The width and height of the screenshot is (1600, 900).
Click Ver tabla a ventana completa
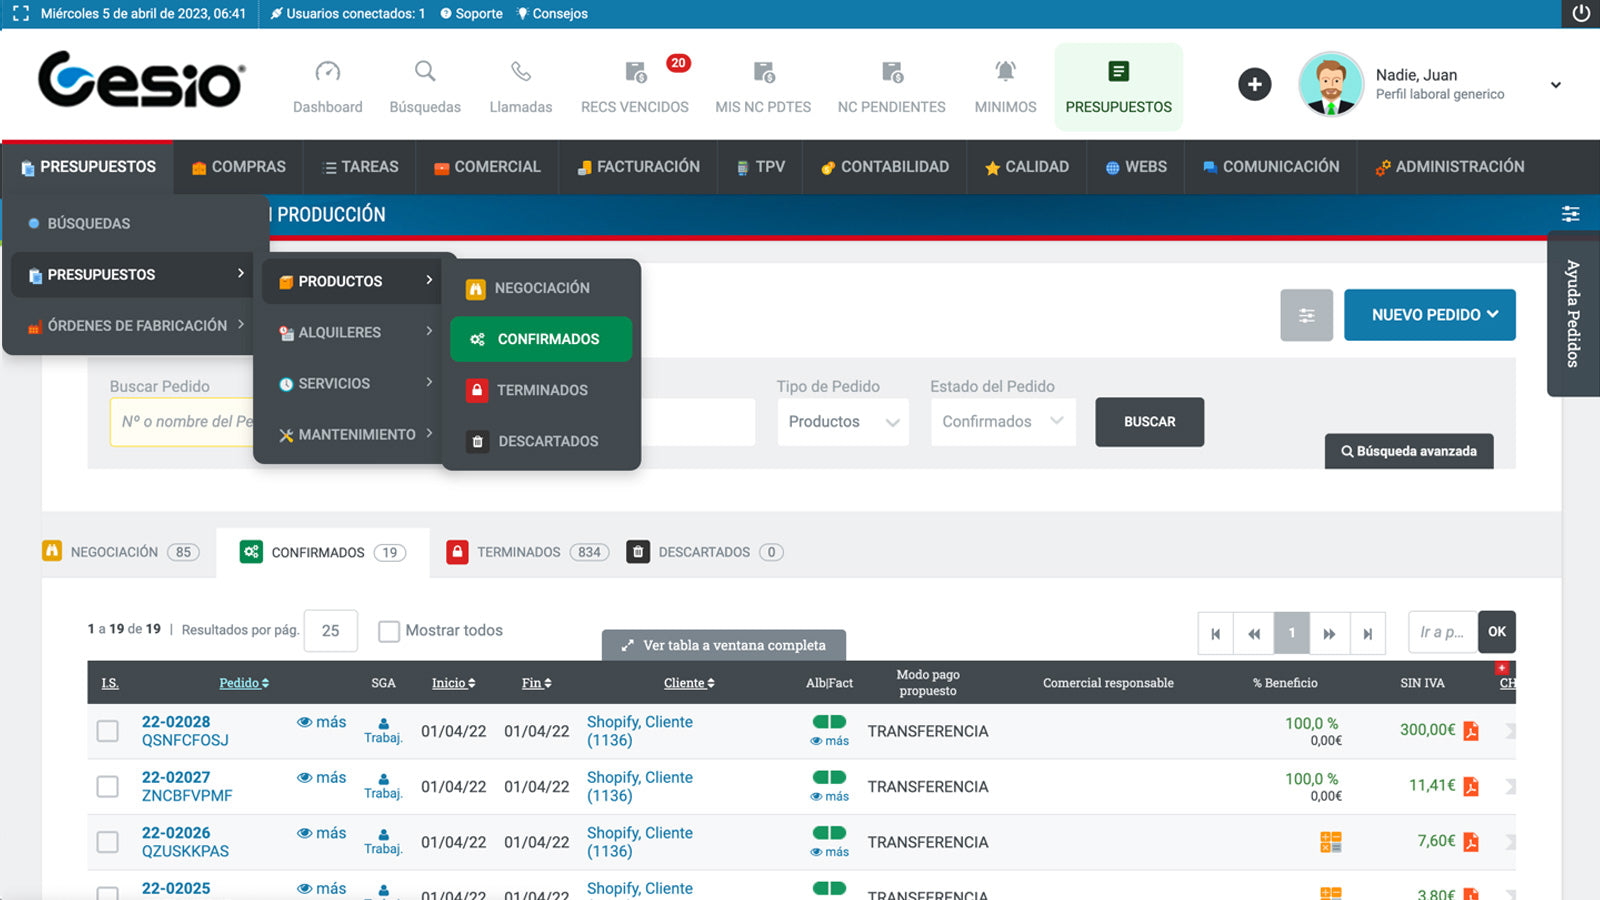pyautogui.click(x=724, y=646)
